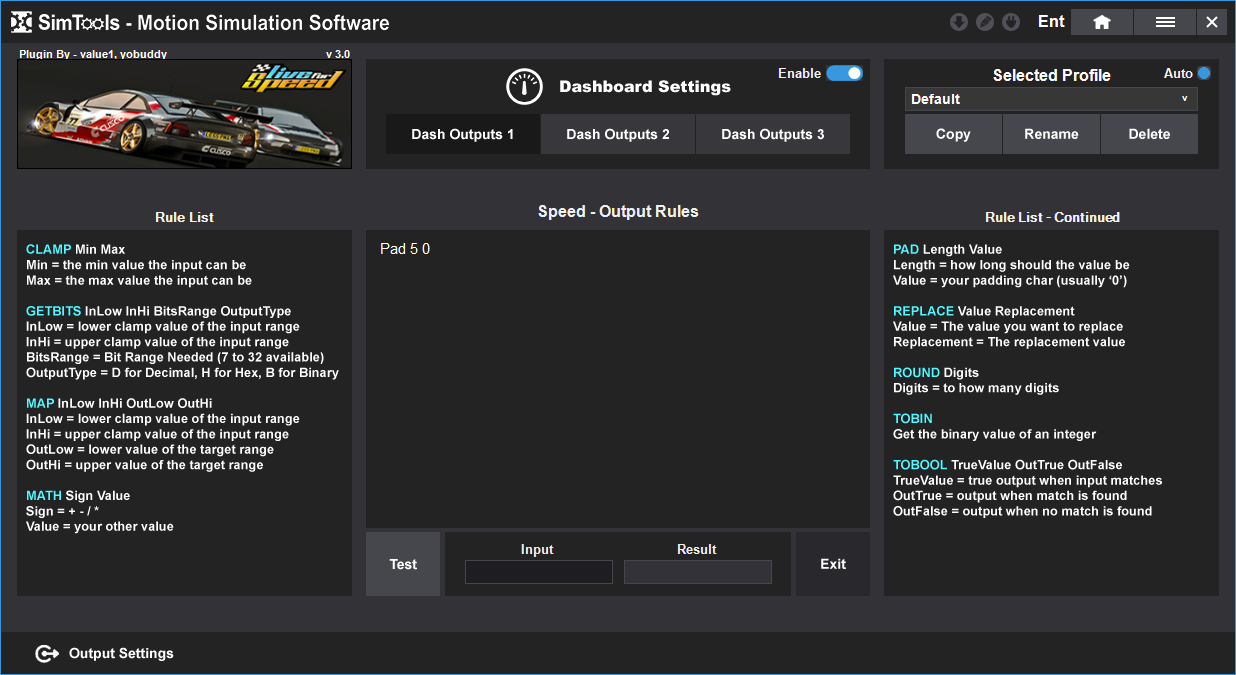Click the GETBITS rule name
This screenshot has height=675, width=1236.
54,312
